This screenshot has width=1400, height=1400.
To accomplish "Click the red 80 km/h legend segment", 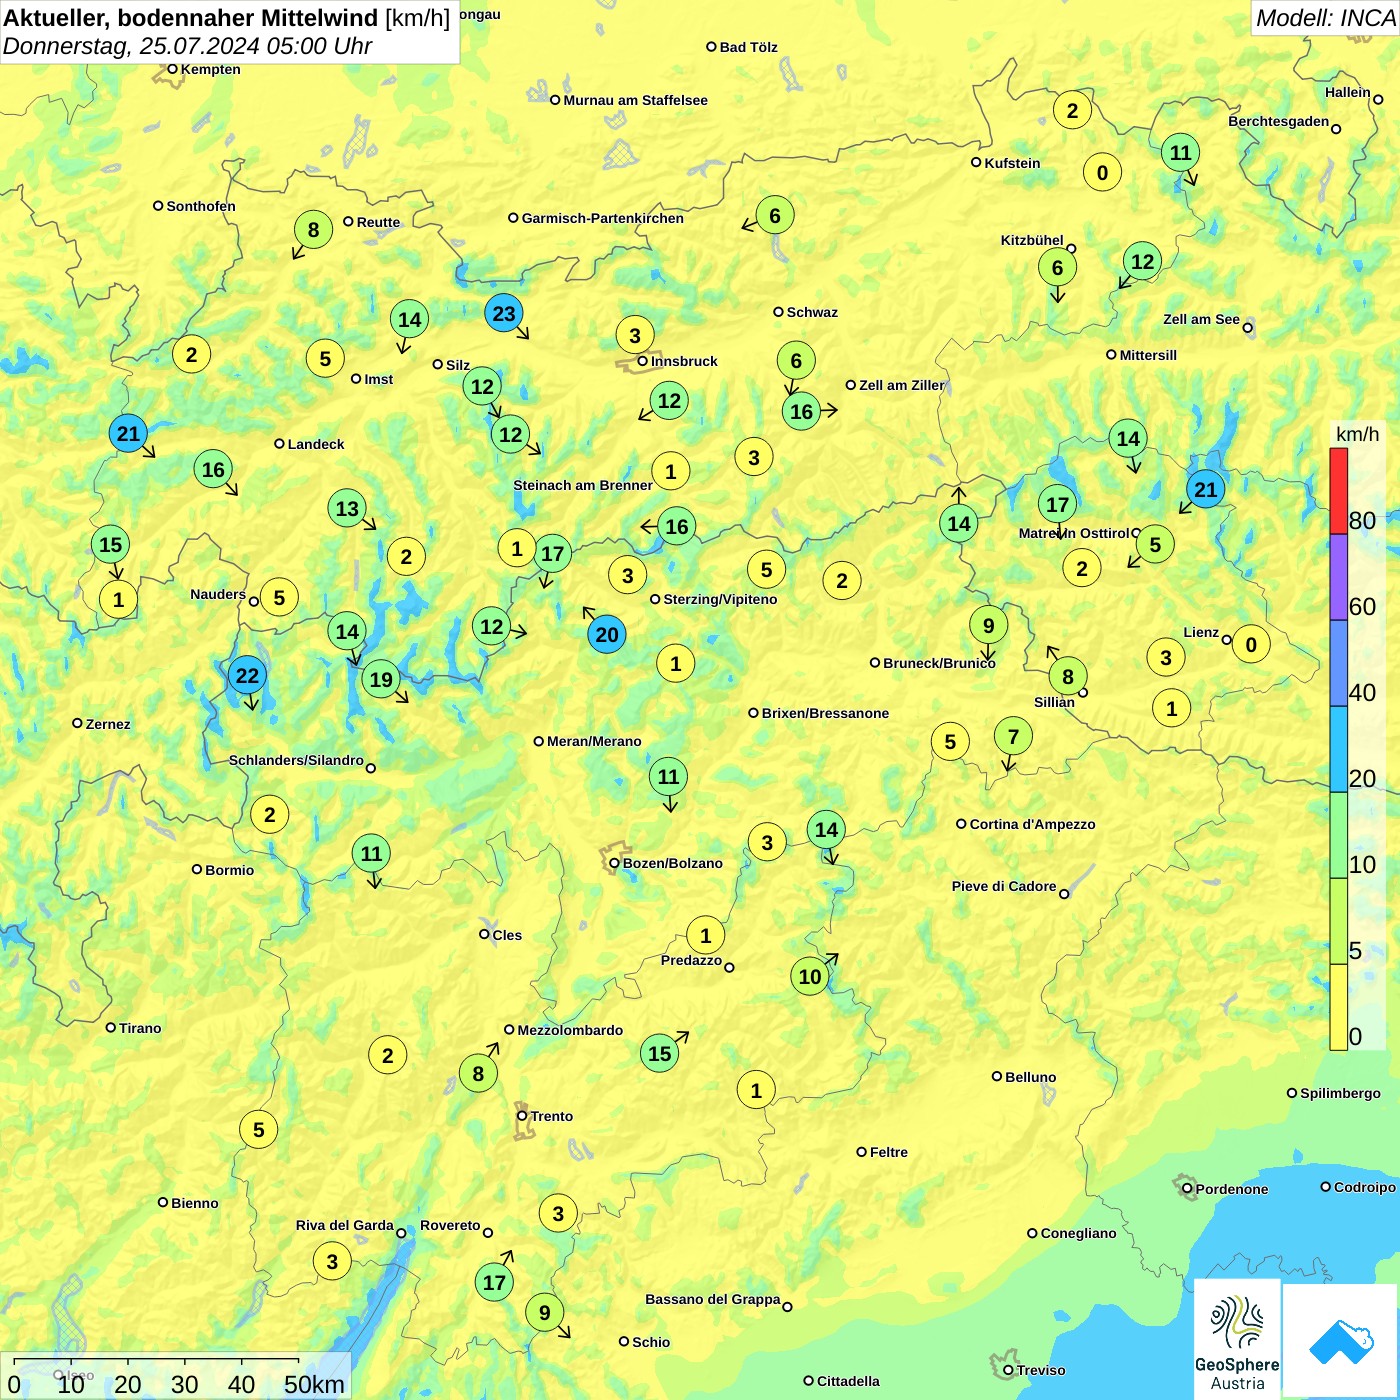I will pyautogui.click(x=1338, y=491).
